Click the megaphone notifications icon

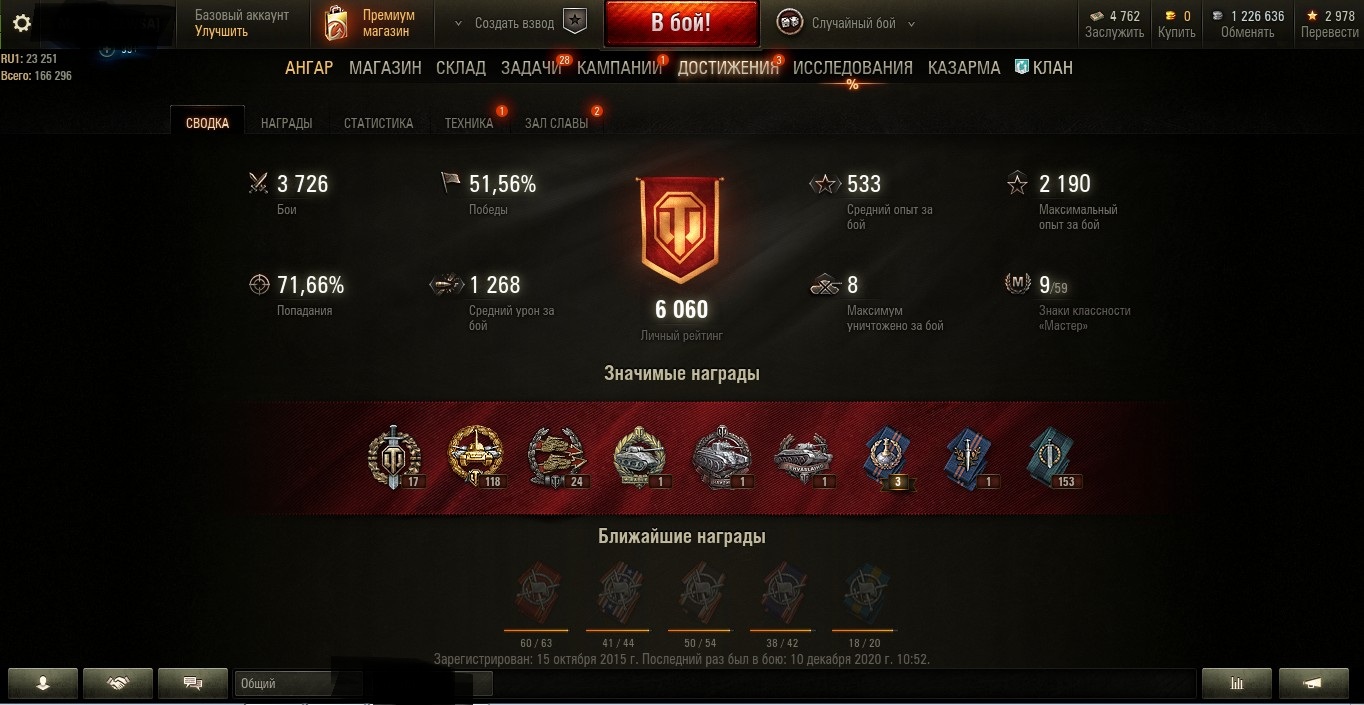pyautogui.click(x=1313, y=683)
